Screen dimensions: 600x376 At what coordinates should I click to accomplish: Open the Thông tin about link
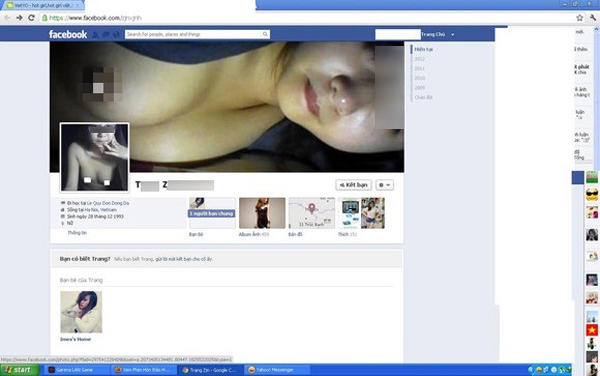(77, 233)
